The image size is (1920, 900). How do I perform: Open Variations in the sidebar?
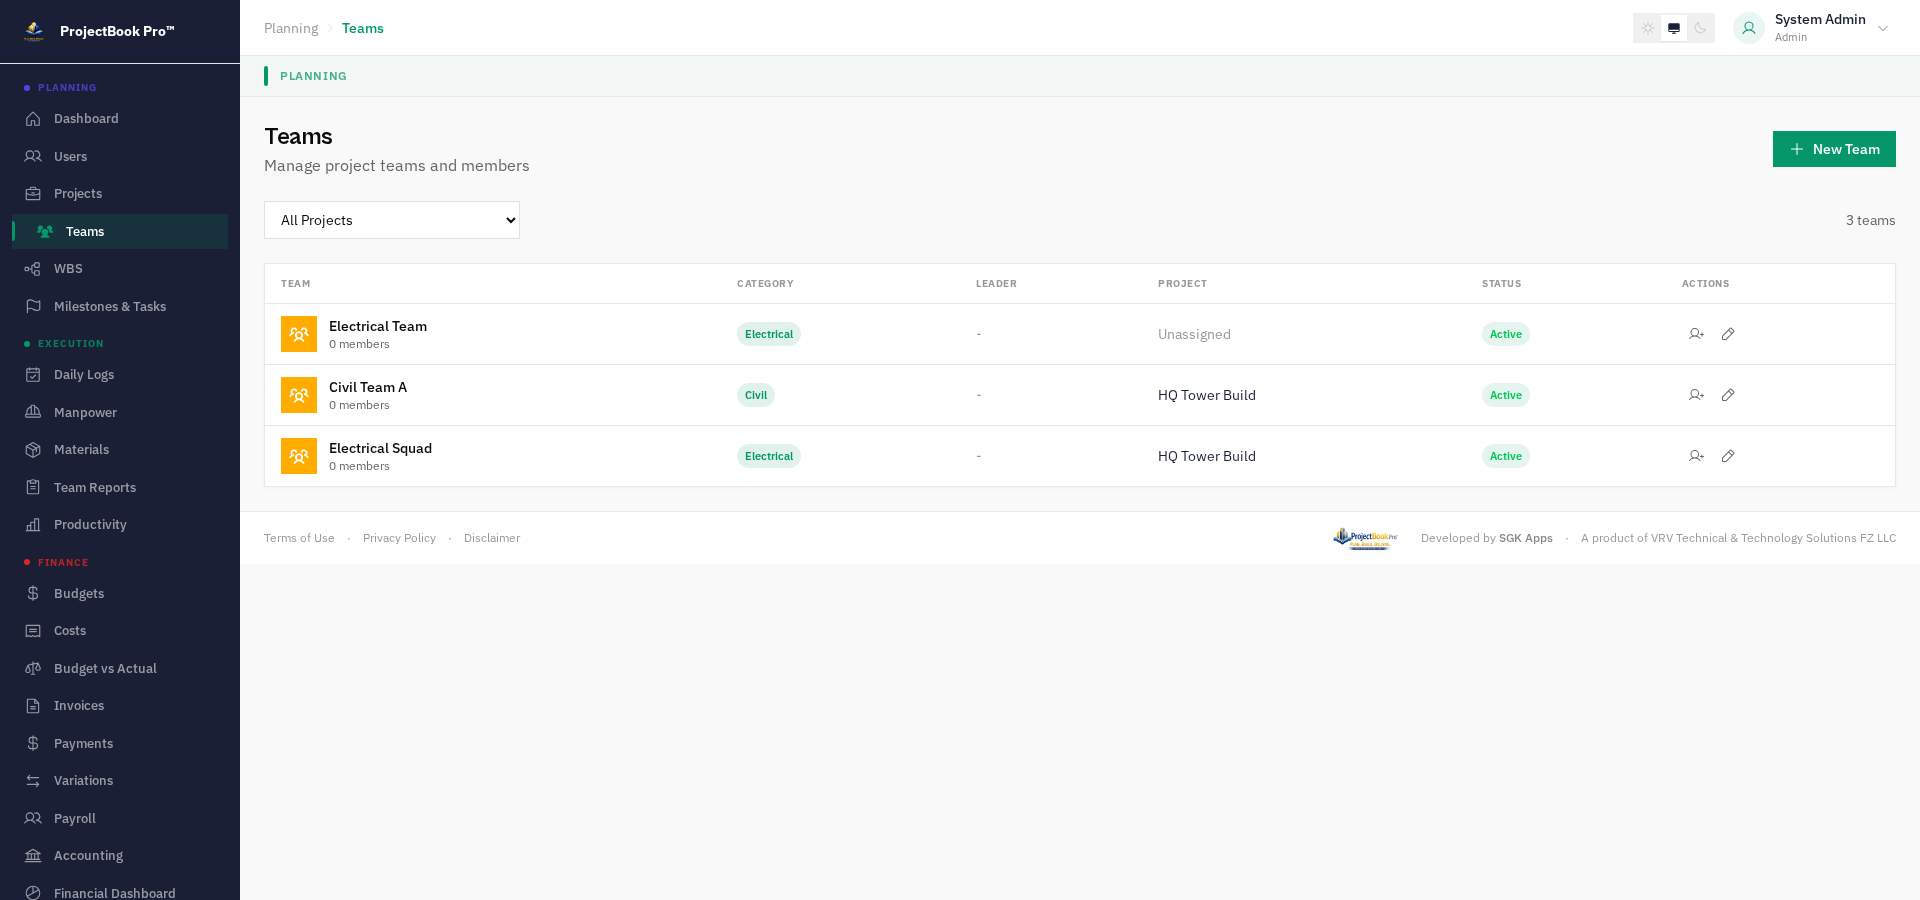120,781
